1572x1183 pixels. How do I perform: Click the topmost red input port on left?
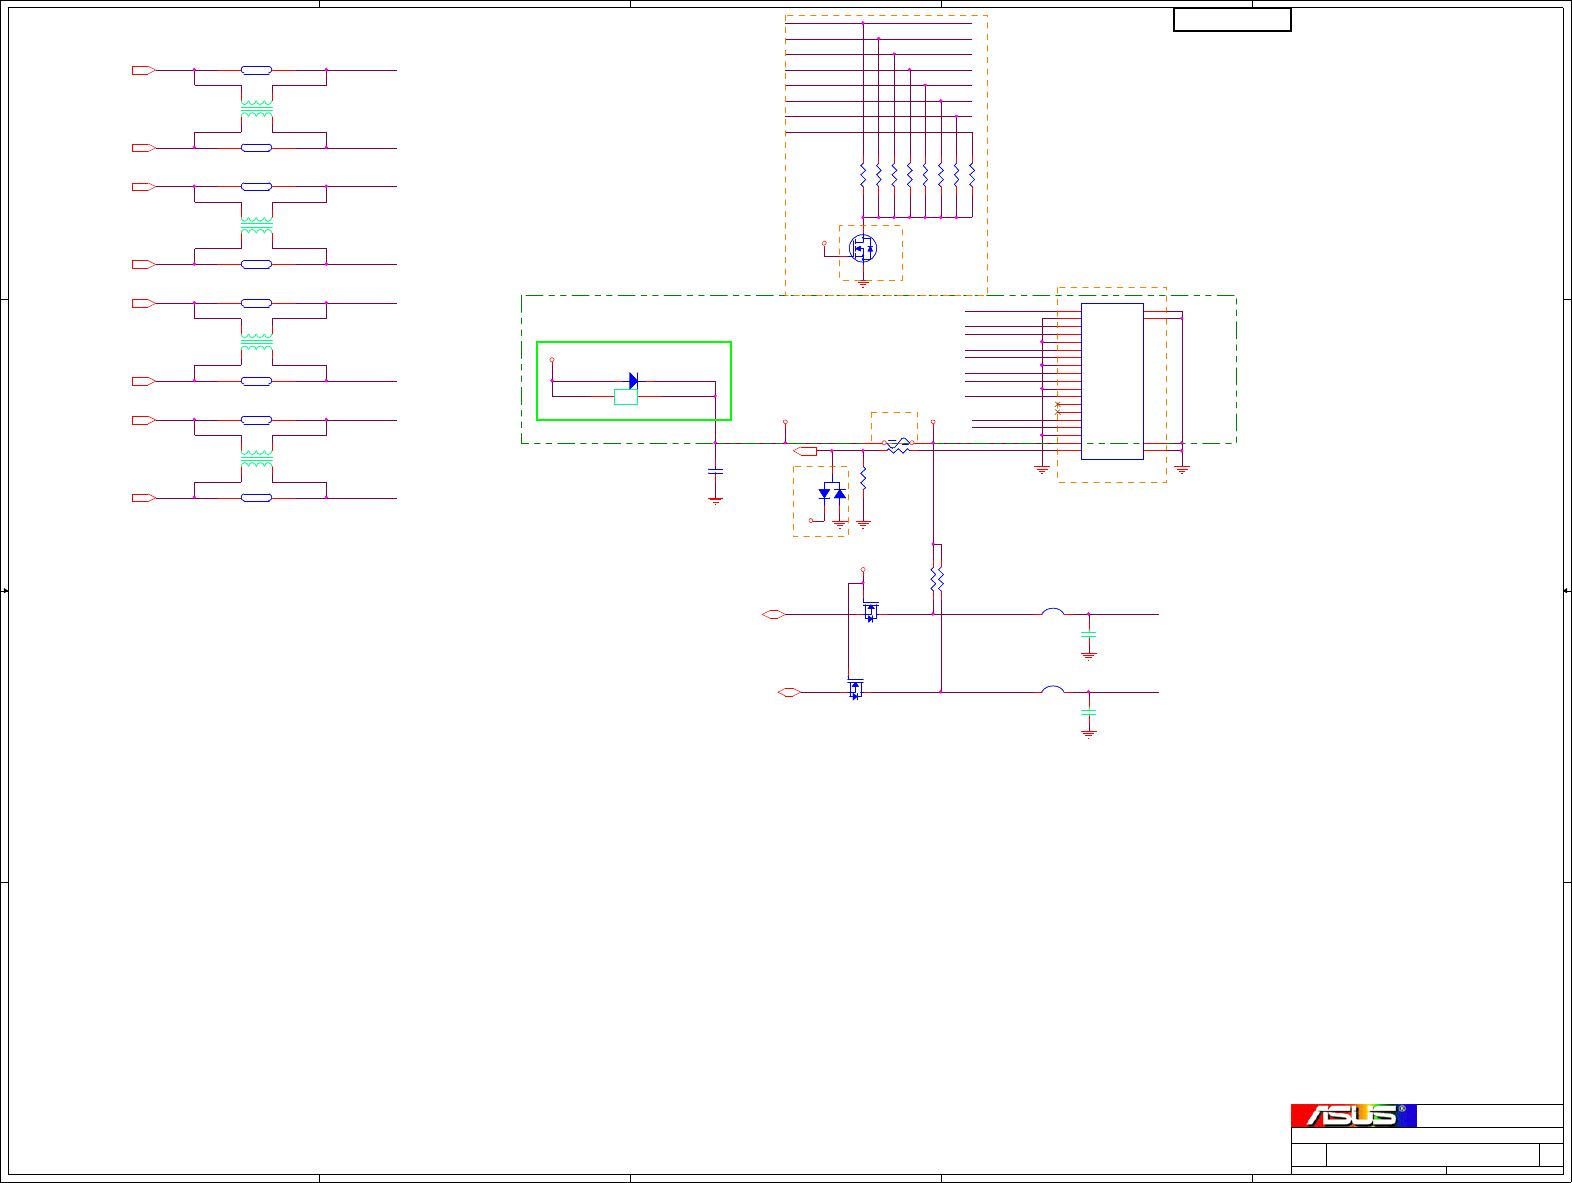(x=144, y=70)
